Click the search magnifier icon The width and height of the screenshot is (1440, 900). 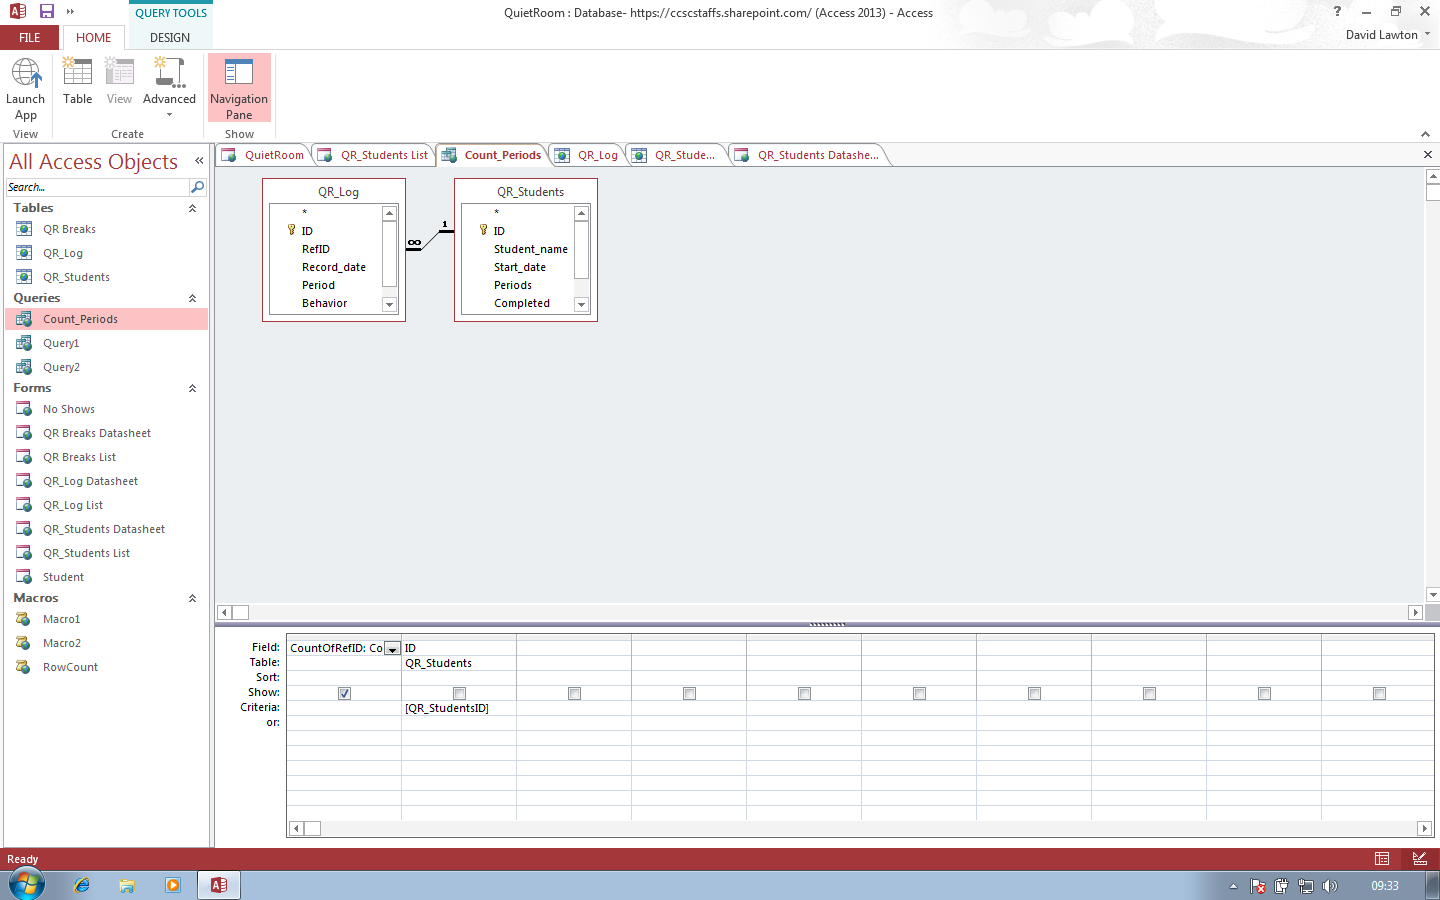coord(198,187)
